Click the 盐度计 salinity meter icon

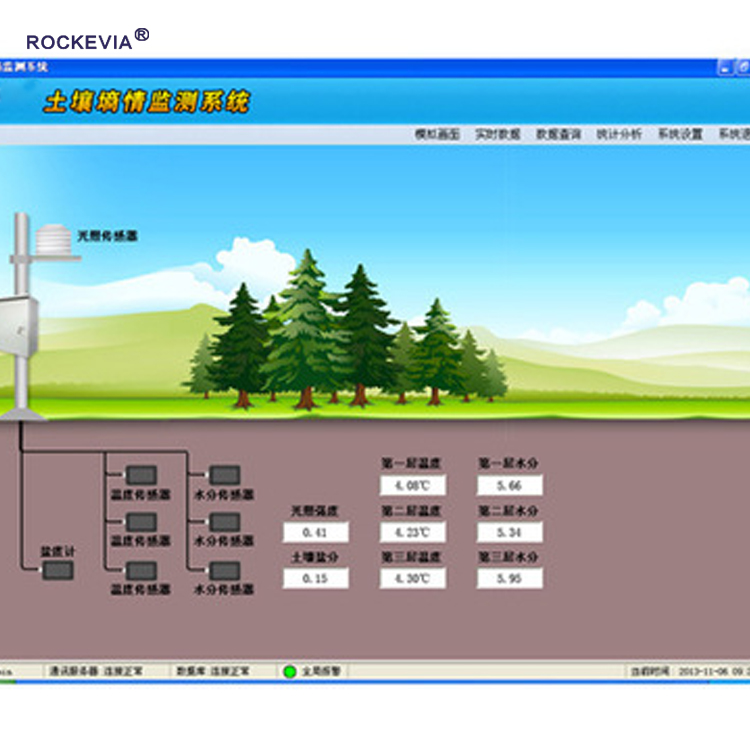click(x=59, y=570)
